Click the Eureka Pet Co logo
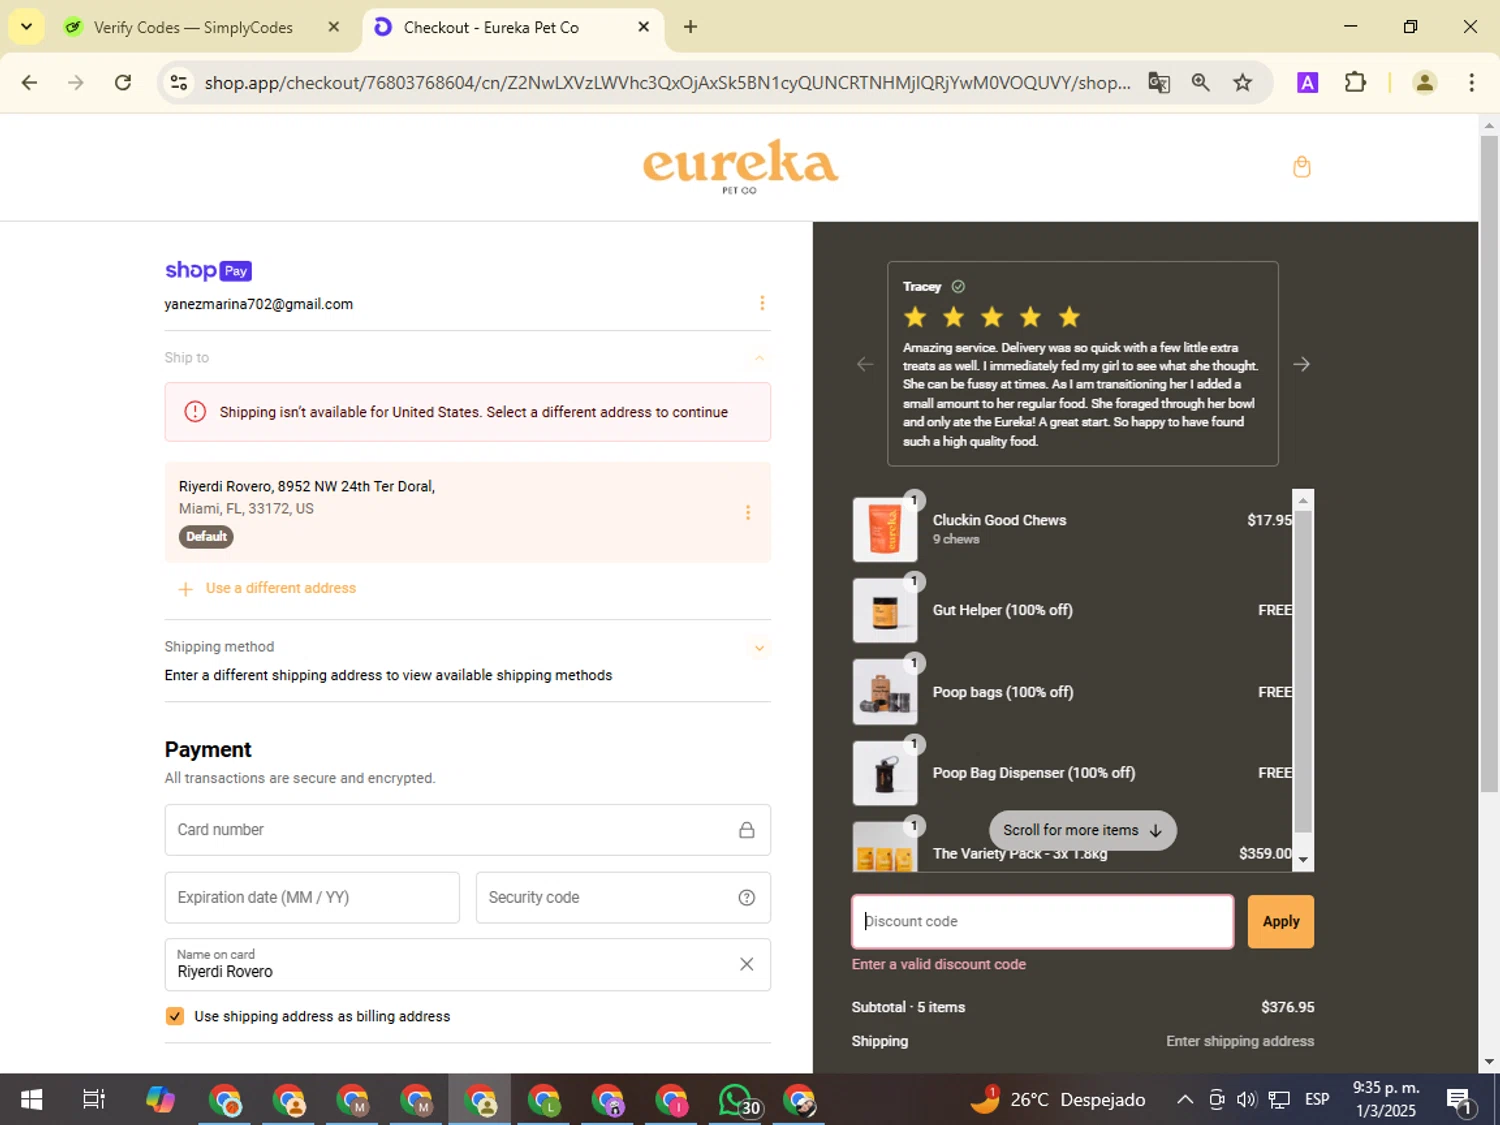 [x=740, y=166]
